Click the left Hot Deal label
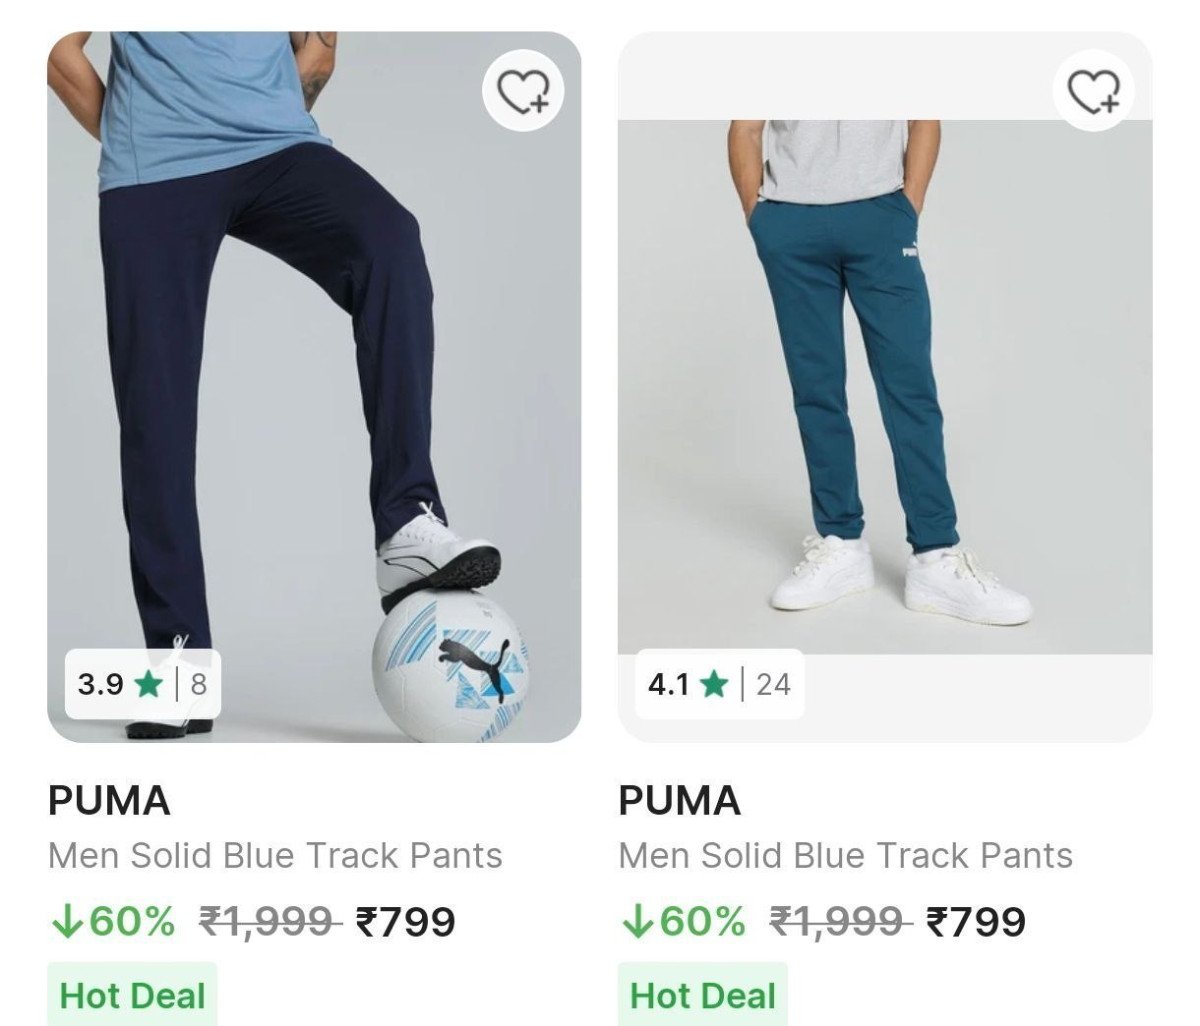This screenshot has height=1026, width=1200. 133,995
